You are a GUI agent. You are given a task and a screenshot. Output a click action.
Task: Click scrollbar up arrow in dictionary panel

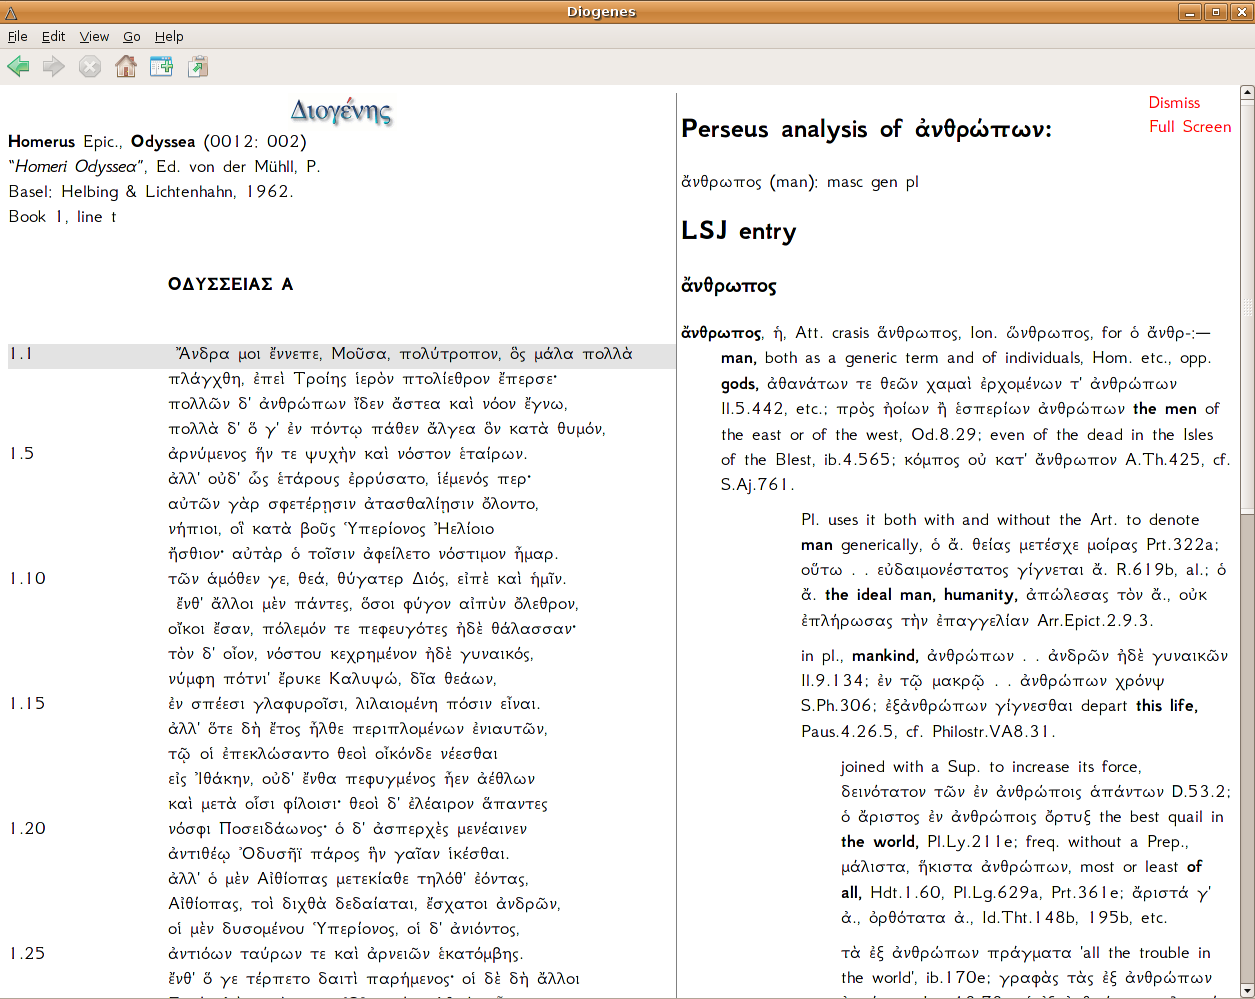pos(1247,93)
